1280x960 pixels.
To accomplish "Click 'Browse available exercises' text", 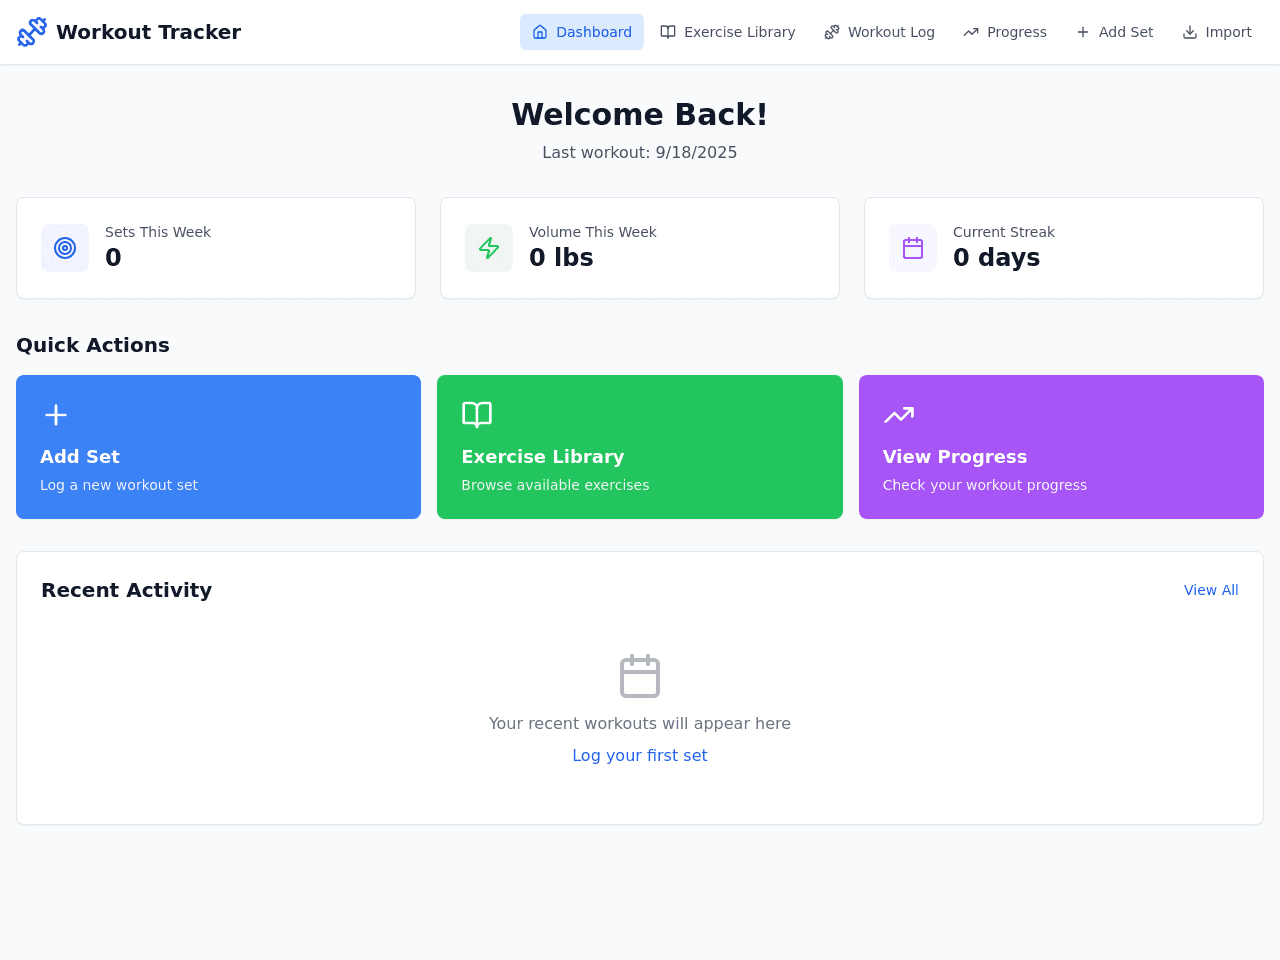I will (555, 485).
